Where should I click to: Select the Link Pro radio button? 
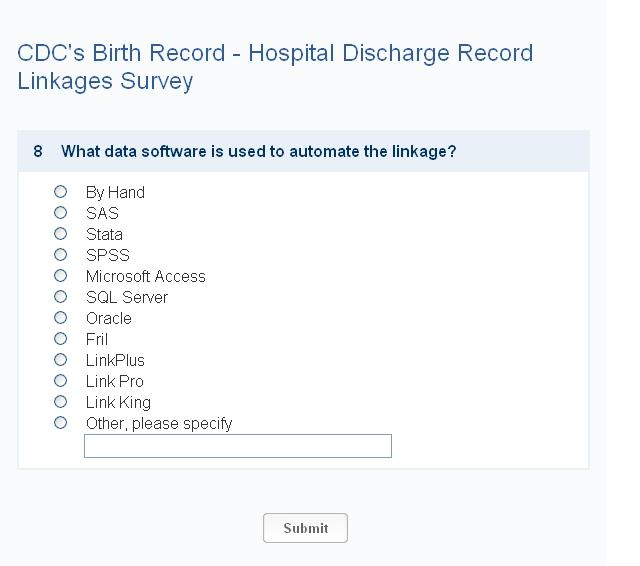pos(60,380)
